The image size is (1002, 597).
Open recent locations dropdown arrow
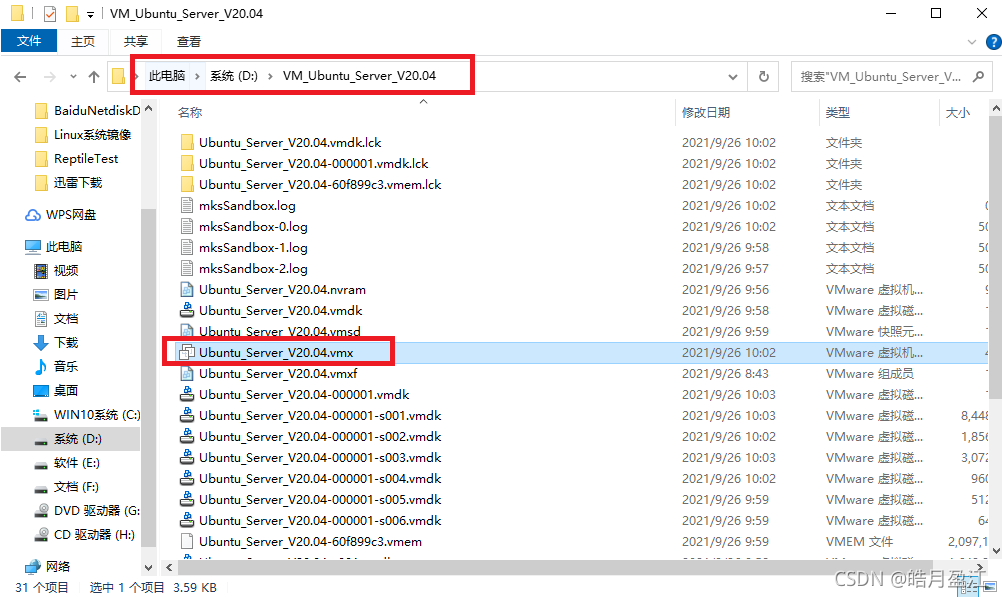pyautogui.click(x=73, y=77)
